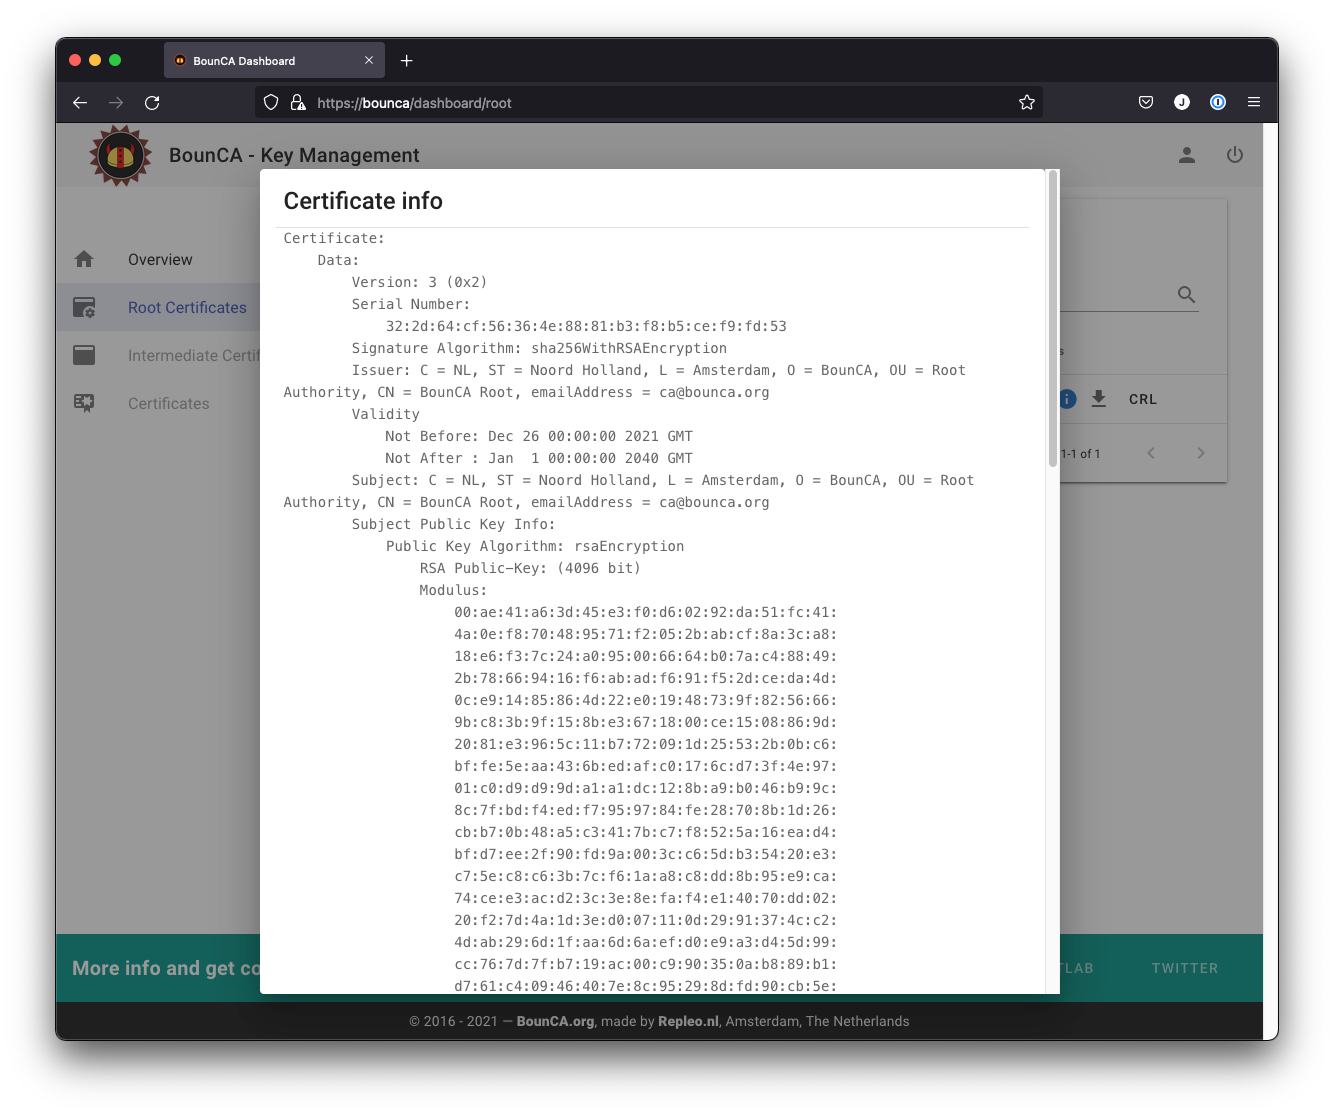The height and width of the screenshot is (1114, 1334).
Task: Go to next page with right chevron
Action: pos(1201,453)
